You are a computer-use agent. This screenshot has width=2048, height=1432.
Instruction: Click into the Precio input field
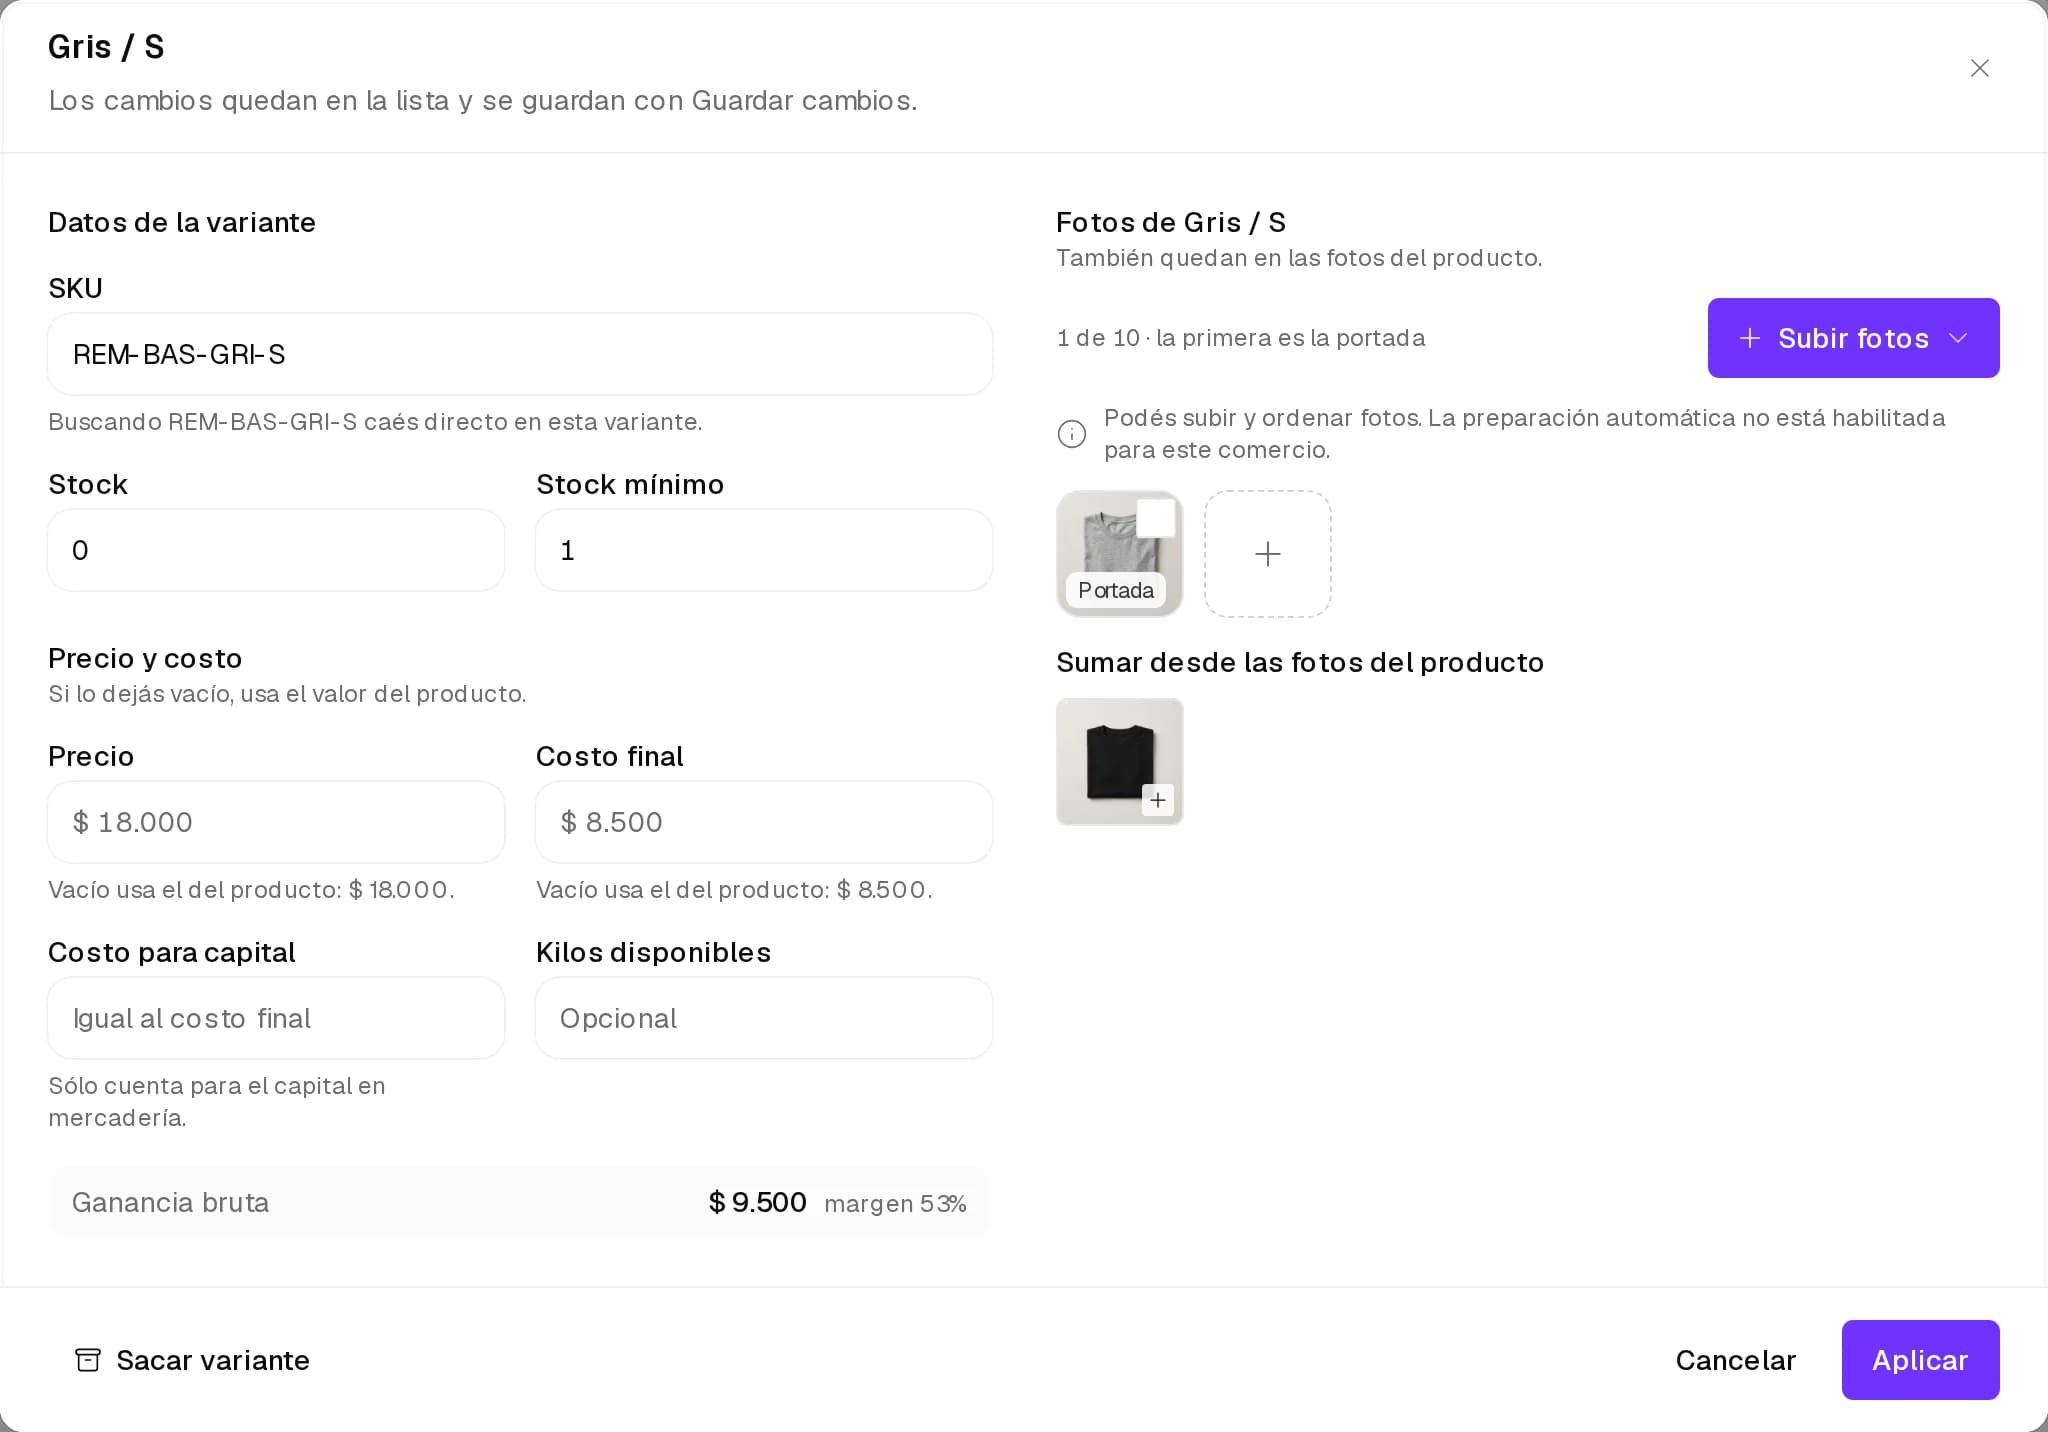pyautogui.click(x=276, y=822)
